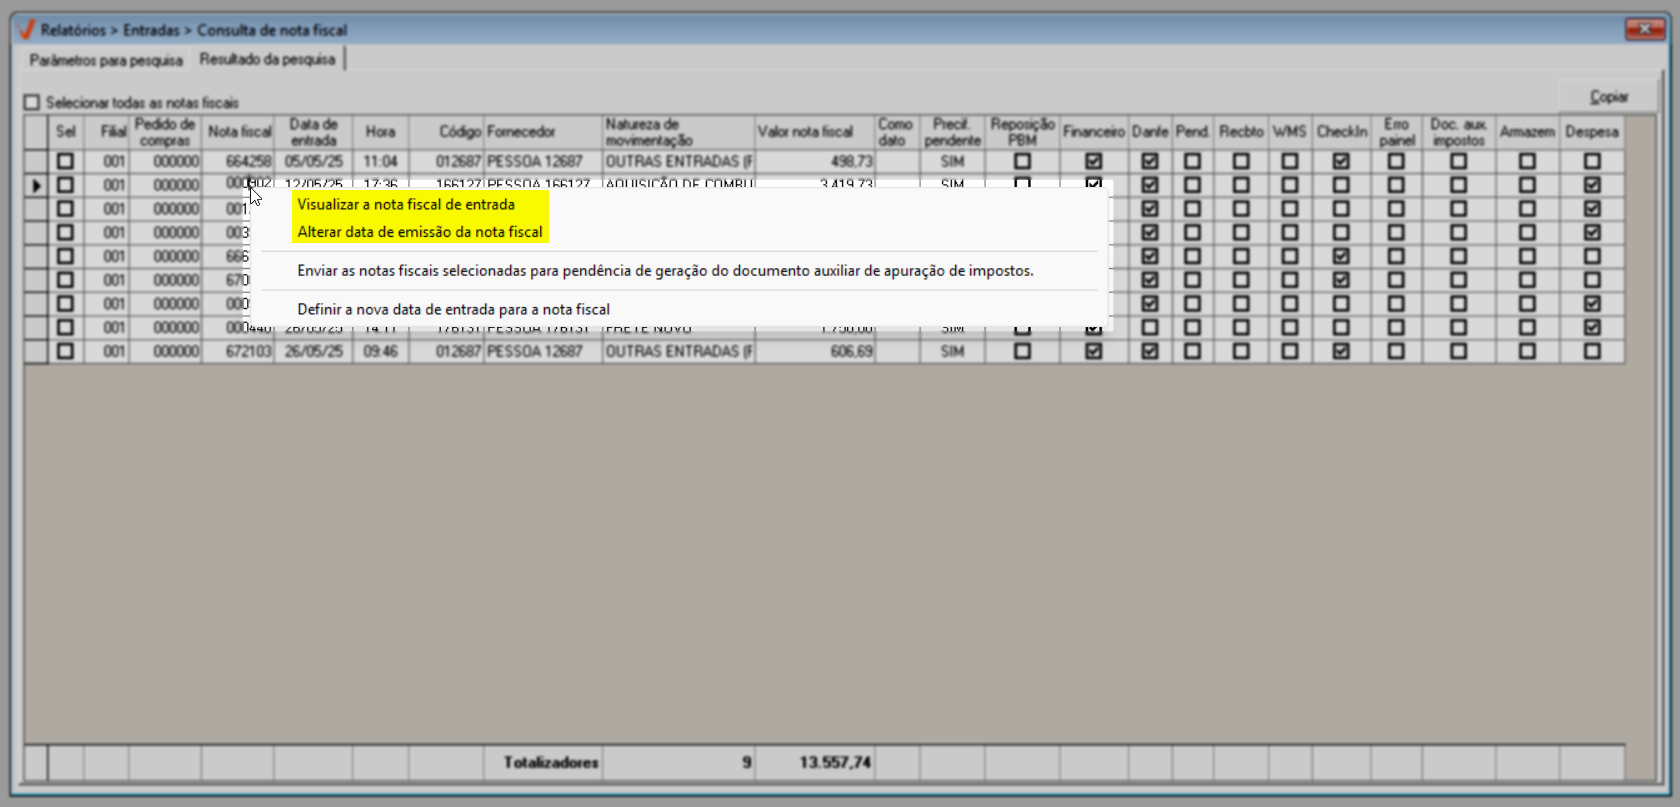This screenshot has width=1680, height=807.
Task: Toggle CheckIn checkbox in the last row
Action: pos(1341,351)
